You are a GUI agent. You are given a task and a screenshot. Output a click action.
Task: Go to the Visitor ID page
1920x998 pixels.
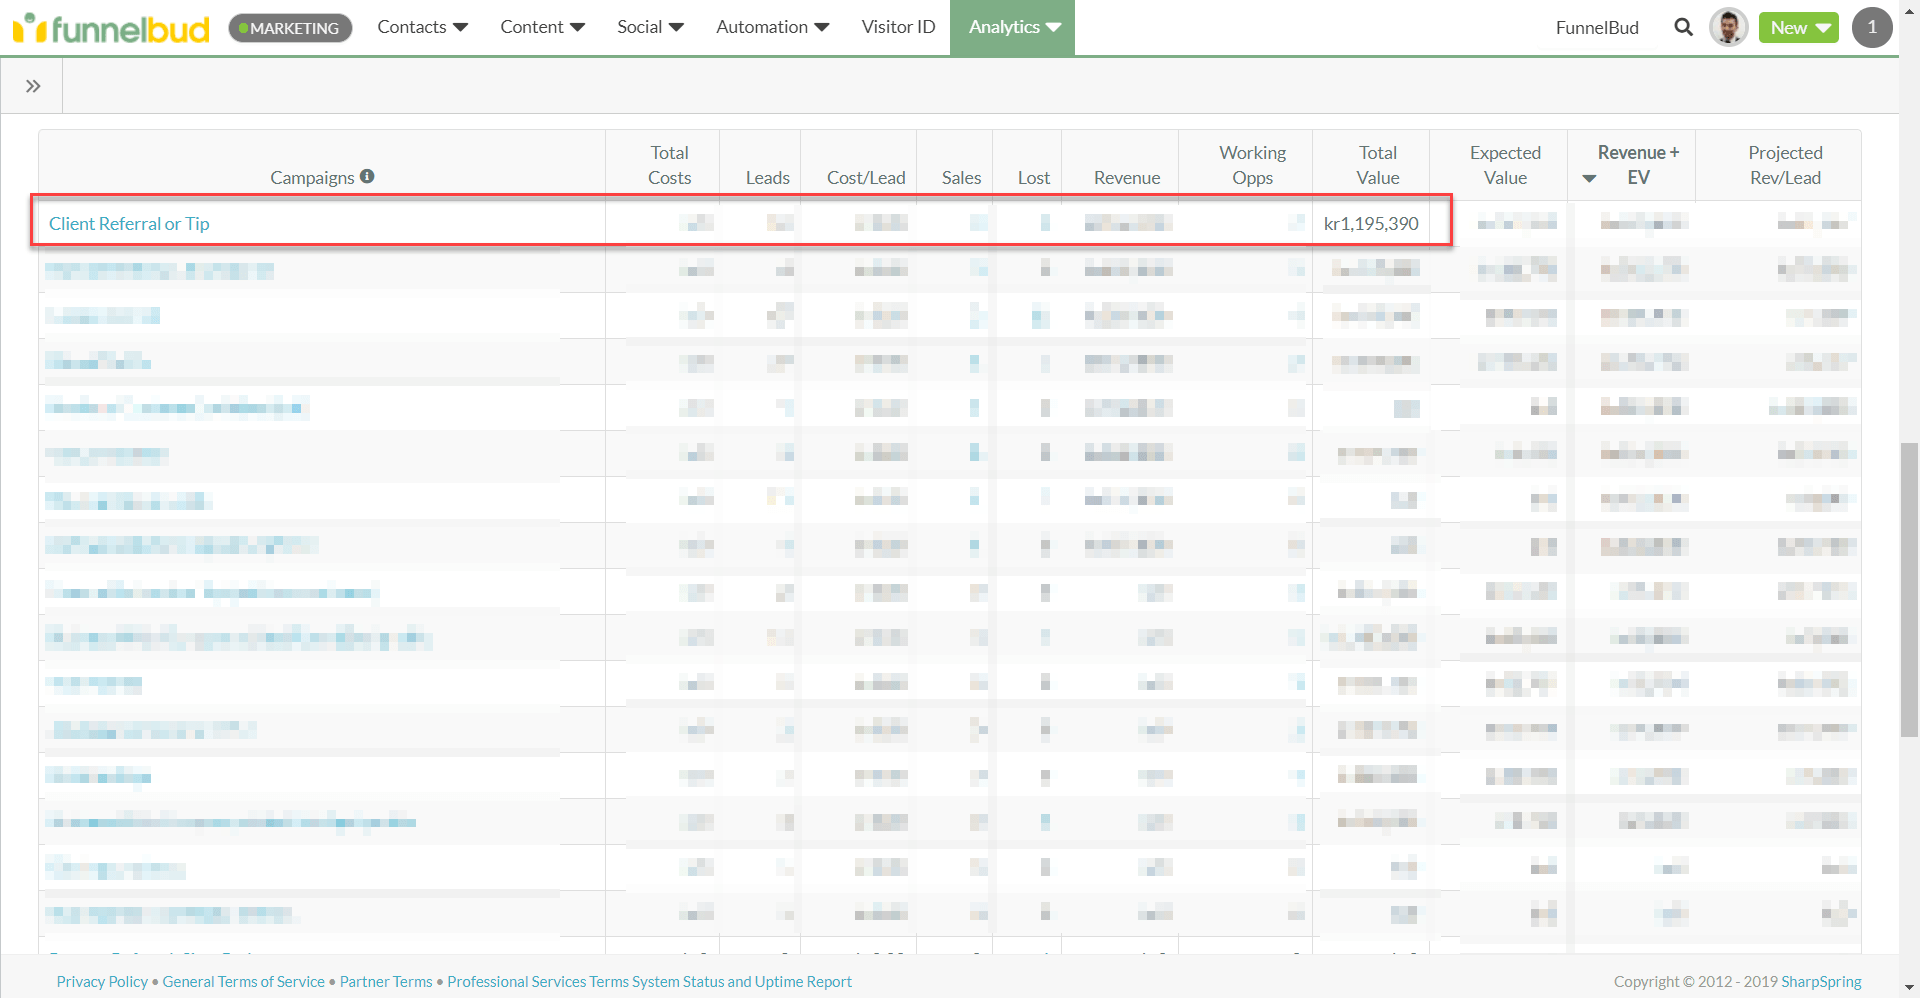tap(898, 27)
